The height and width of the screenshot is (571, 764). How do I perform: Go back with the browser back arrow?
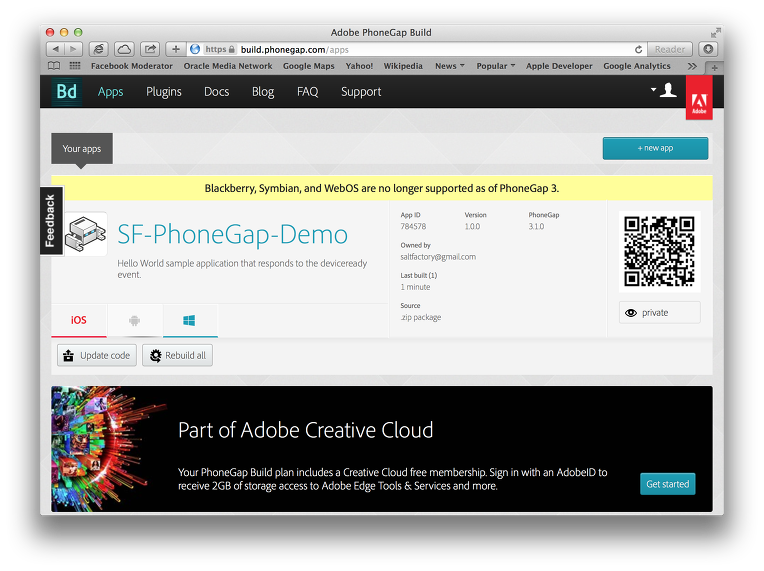coord(56,49)
